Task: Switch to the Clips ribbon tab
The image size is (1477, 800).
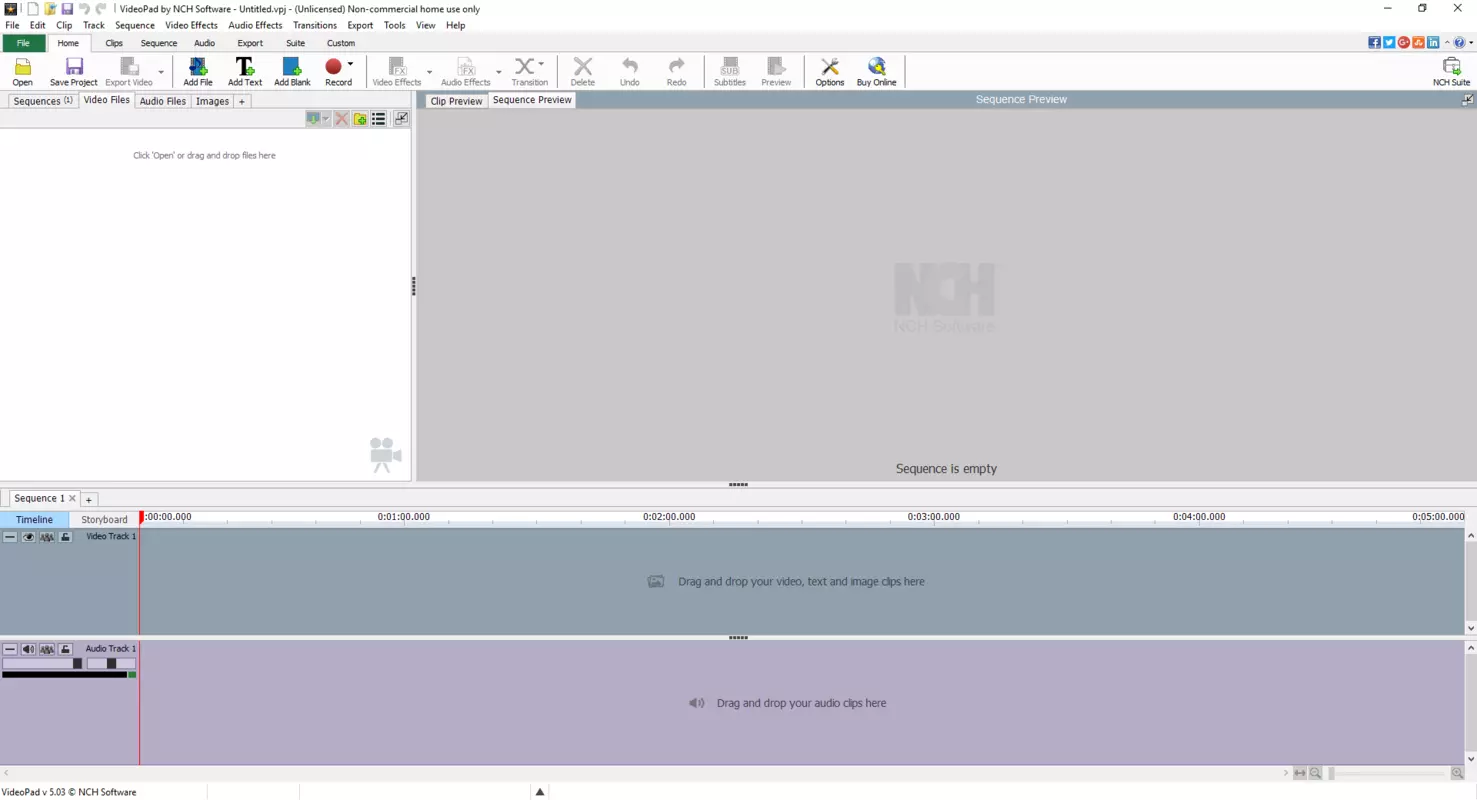Action: coord(114,43)
